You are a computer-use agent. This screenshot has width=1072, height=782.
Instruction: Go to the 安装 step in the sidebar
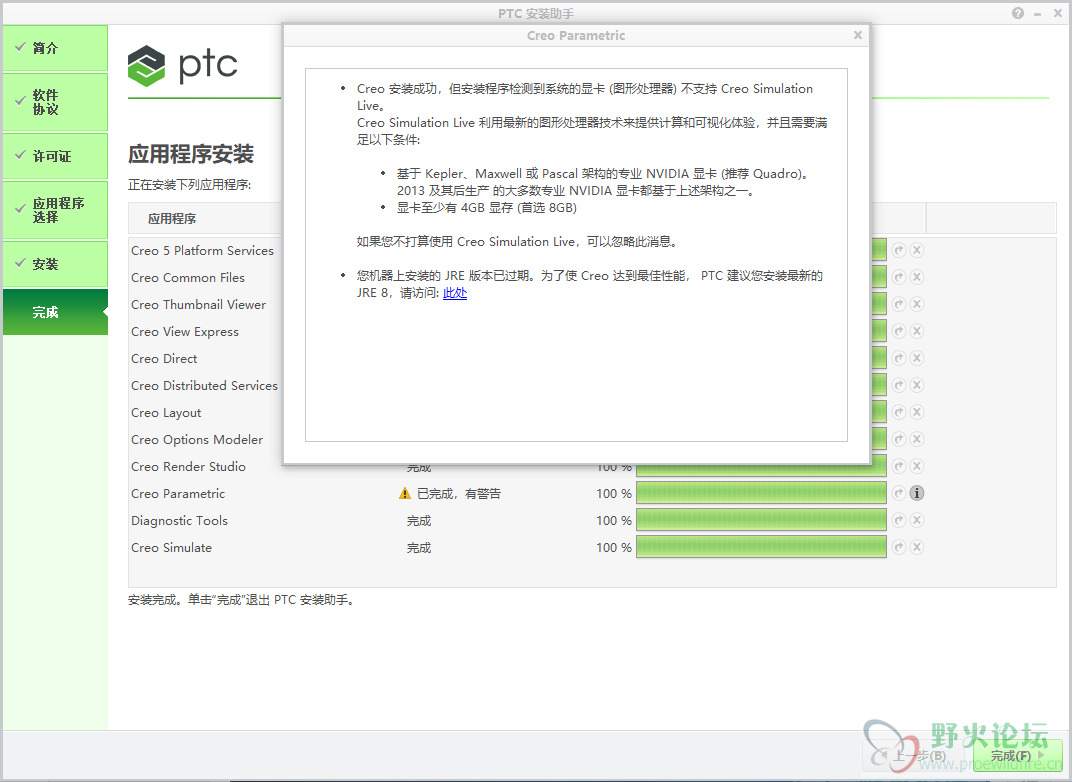[55, 264]
